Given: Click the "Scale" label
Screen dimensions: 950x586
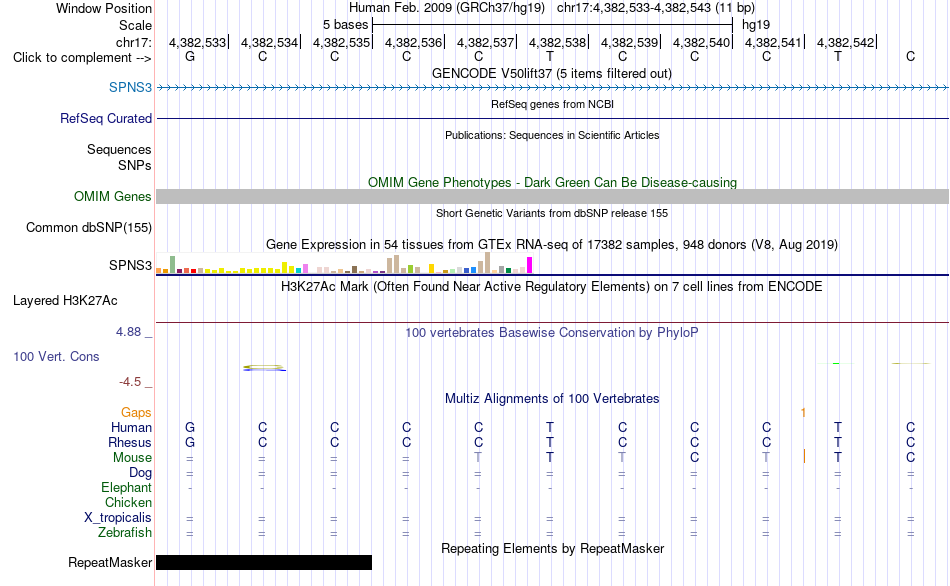Looking at the screenshot, I should coord(135,25).
